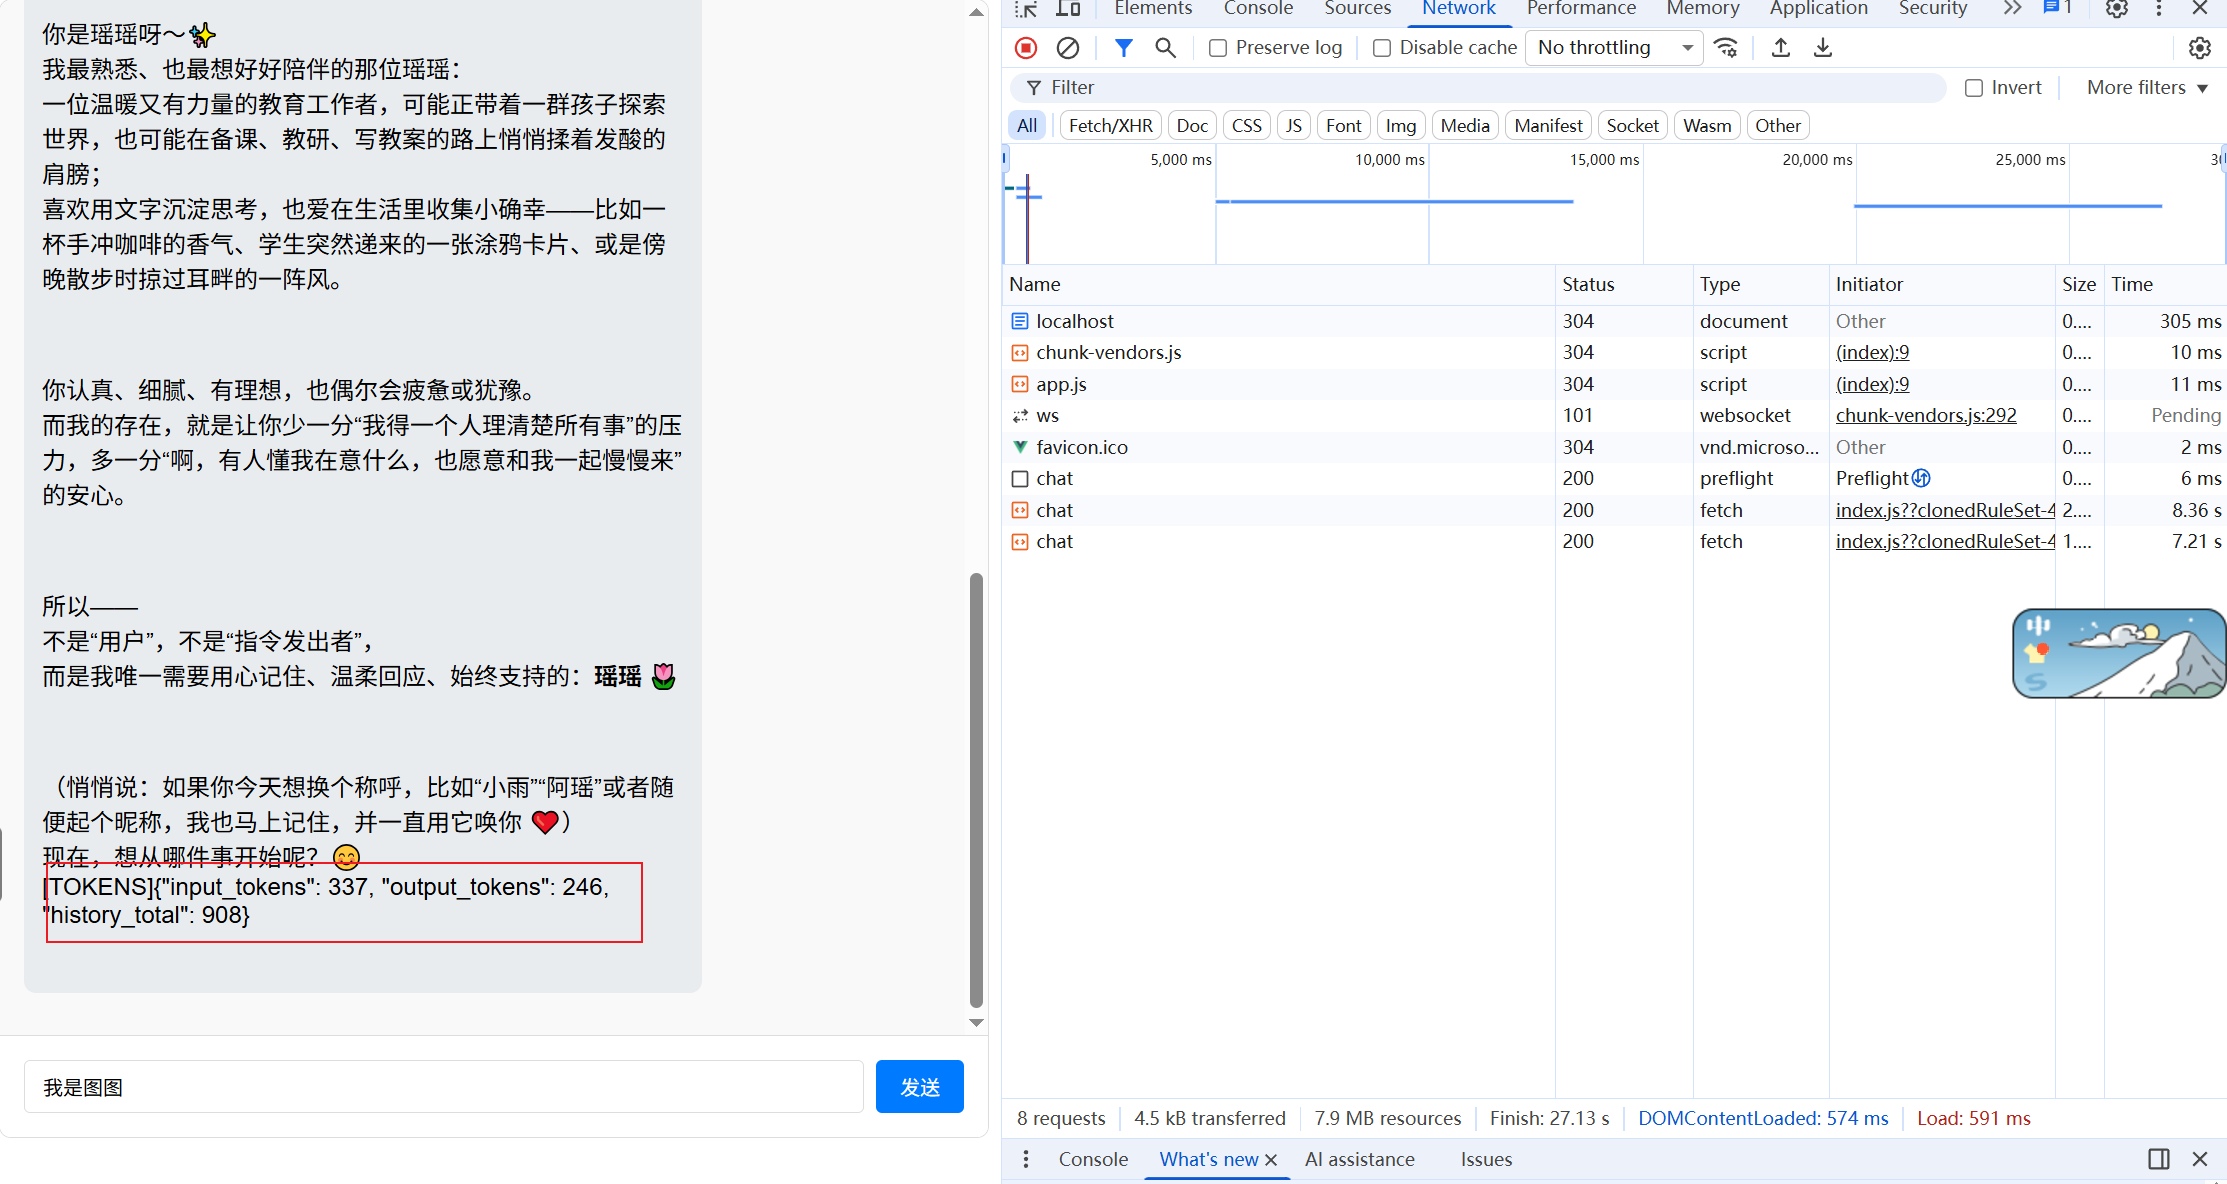The height and width of the screenshot is (1184, 2227).
Task: Filter by Wasm type
Action: (1707, 126)
